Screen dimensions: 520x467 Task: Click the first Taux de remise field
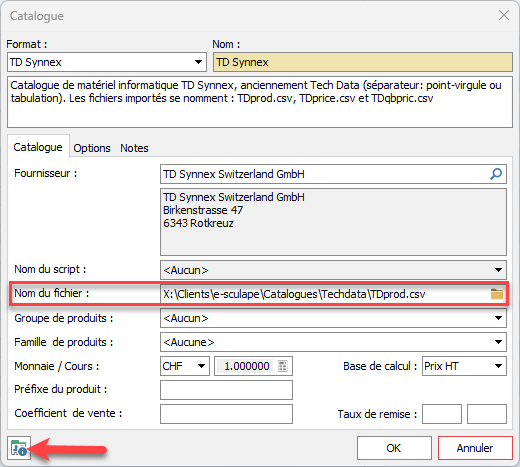coord(442,414)
